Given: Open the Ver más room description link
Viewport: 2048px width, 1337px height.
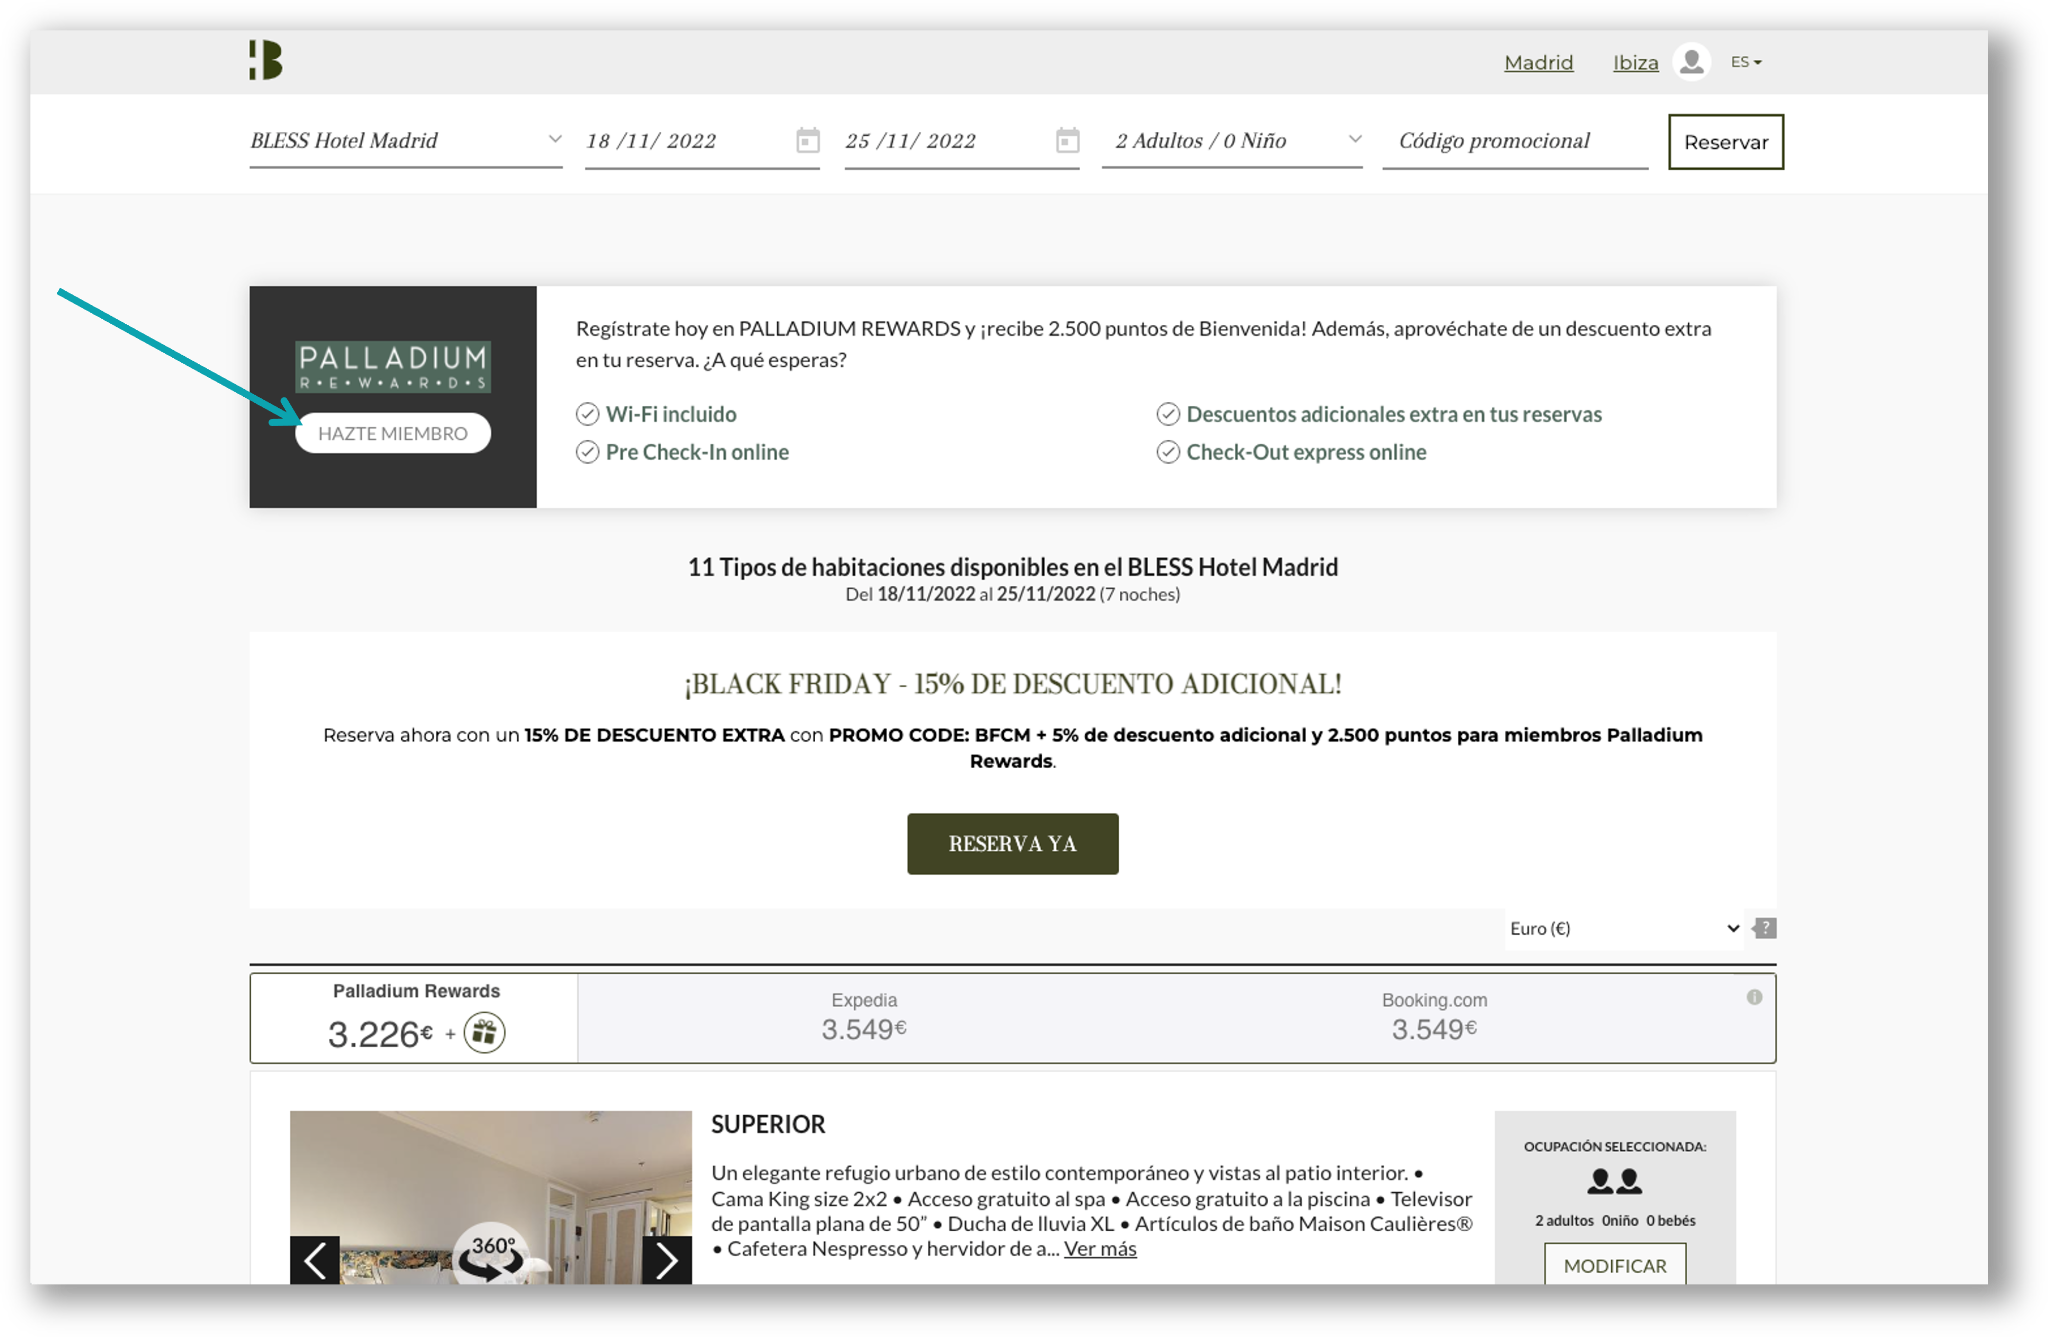Looking at the screenshot, I should click(1100, 1249).
